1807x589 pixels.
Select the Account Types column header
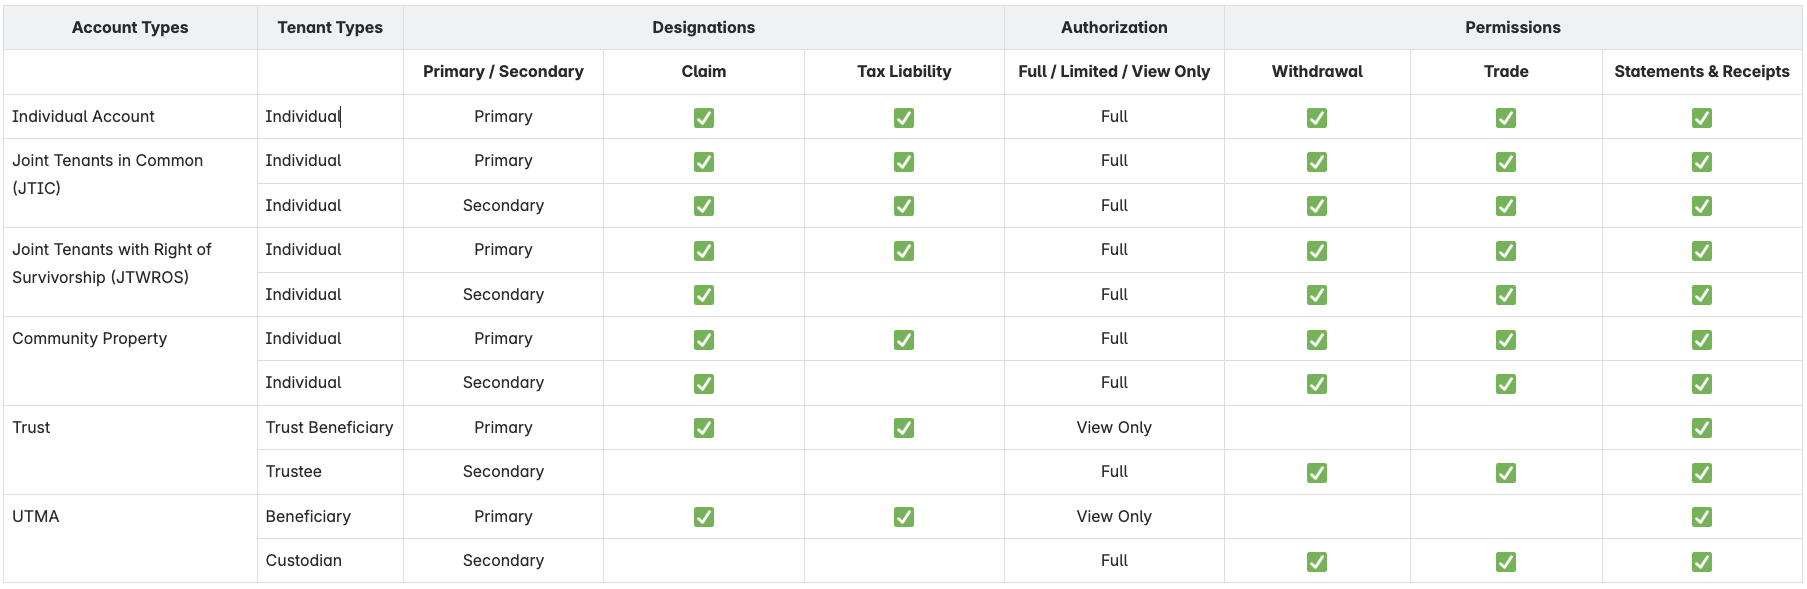pos(130,28)
